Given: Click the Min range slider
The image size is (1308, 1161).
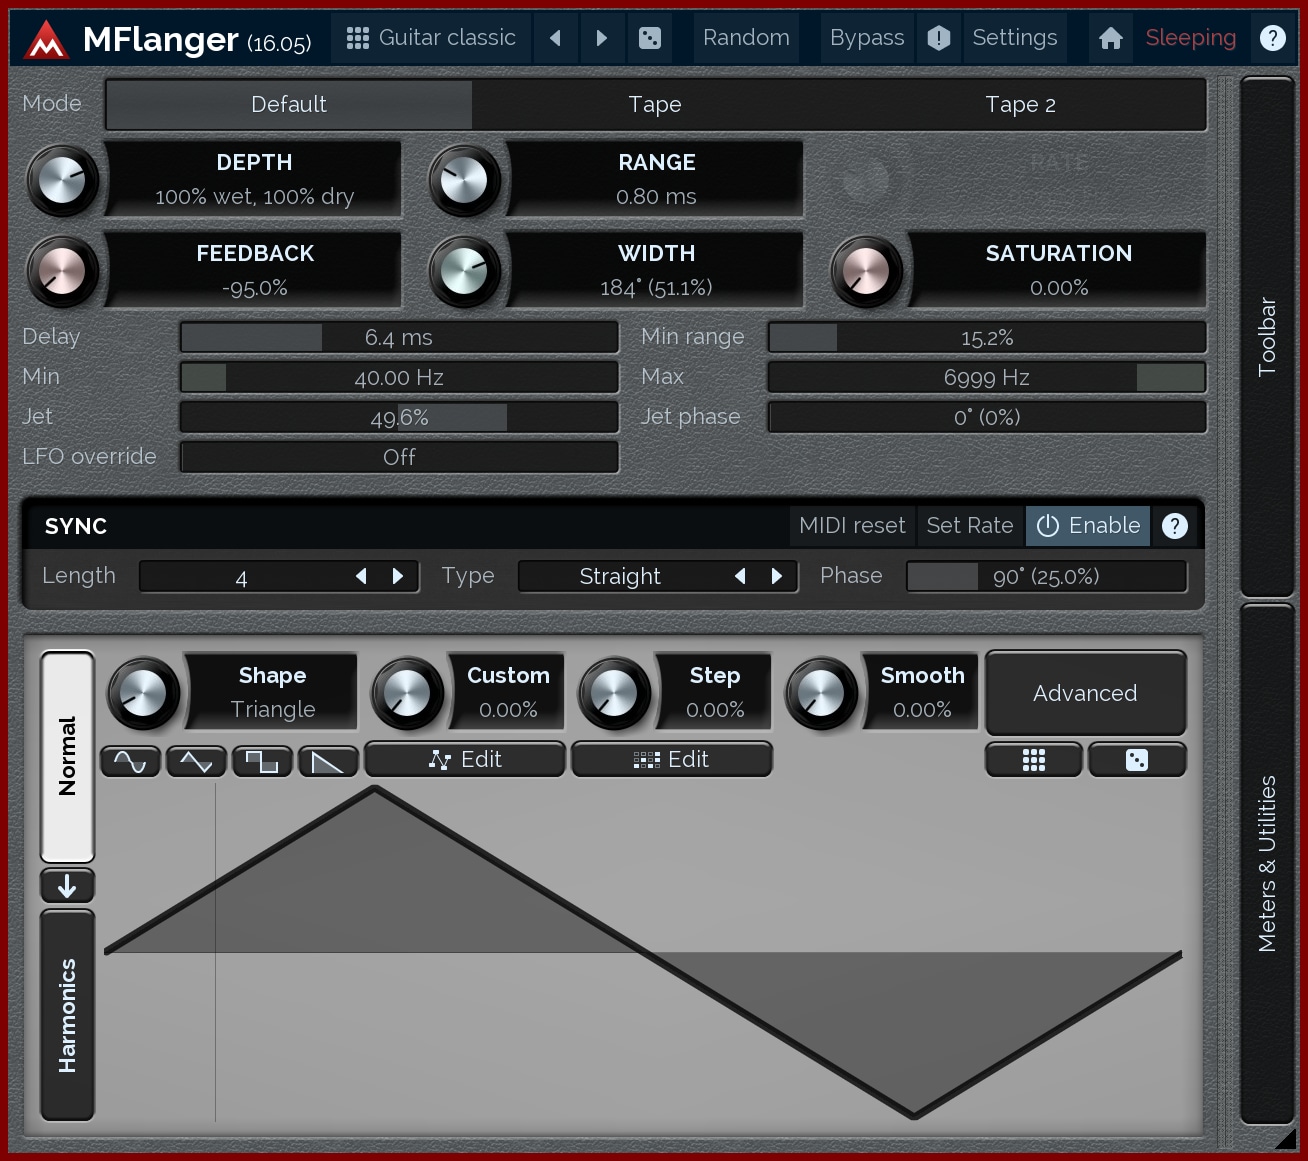Looking at the screenshot, I should point(987,338).
